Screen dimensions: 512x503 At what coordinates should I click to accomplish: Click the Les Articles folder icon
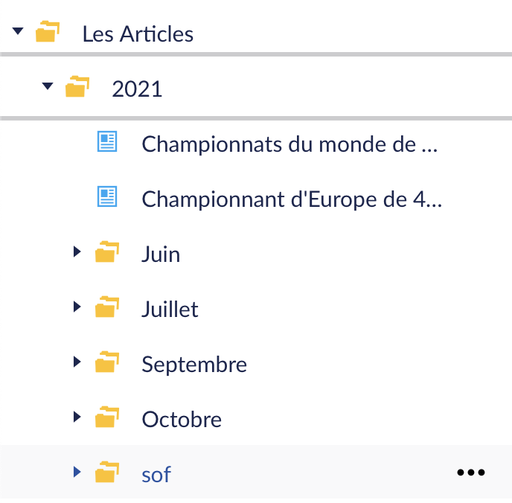pyautogui.click(x=48, y=32)
